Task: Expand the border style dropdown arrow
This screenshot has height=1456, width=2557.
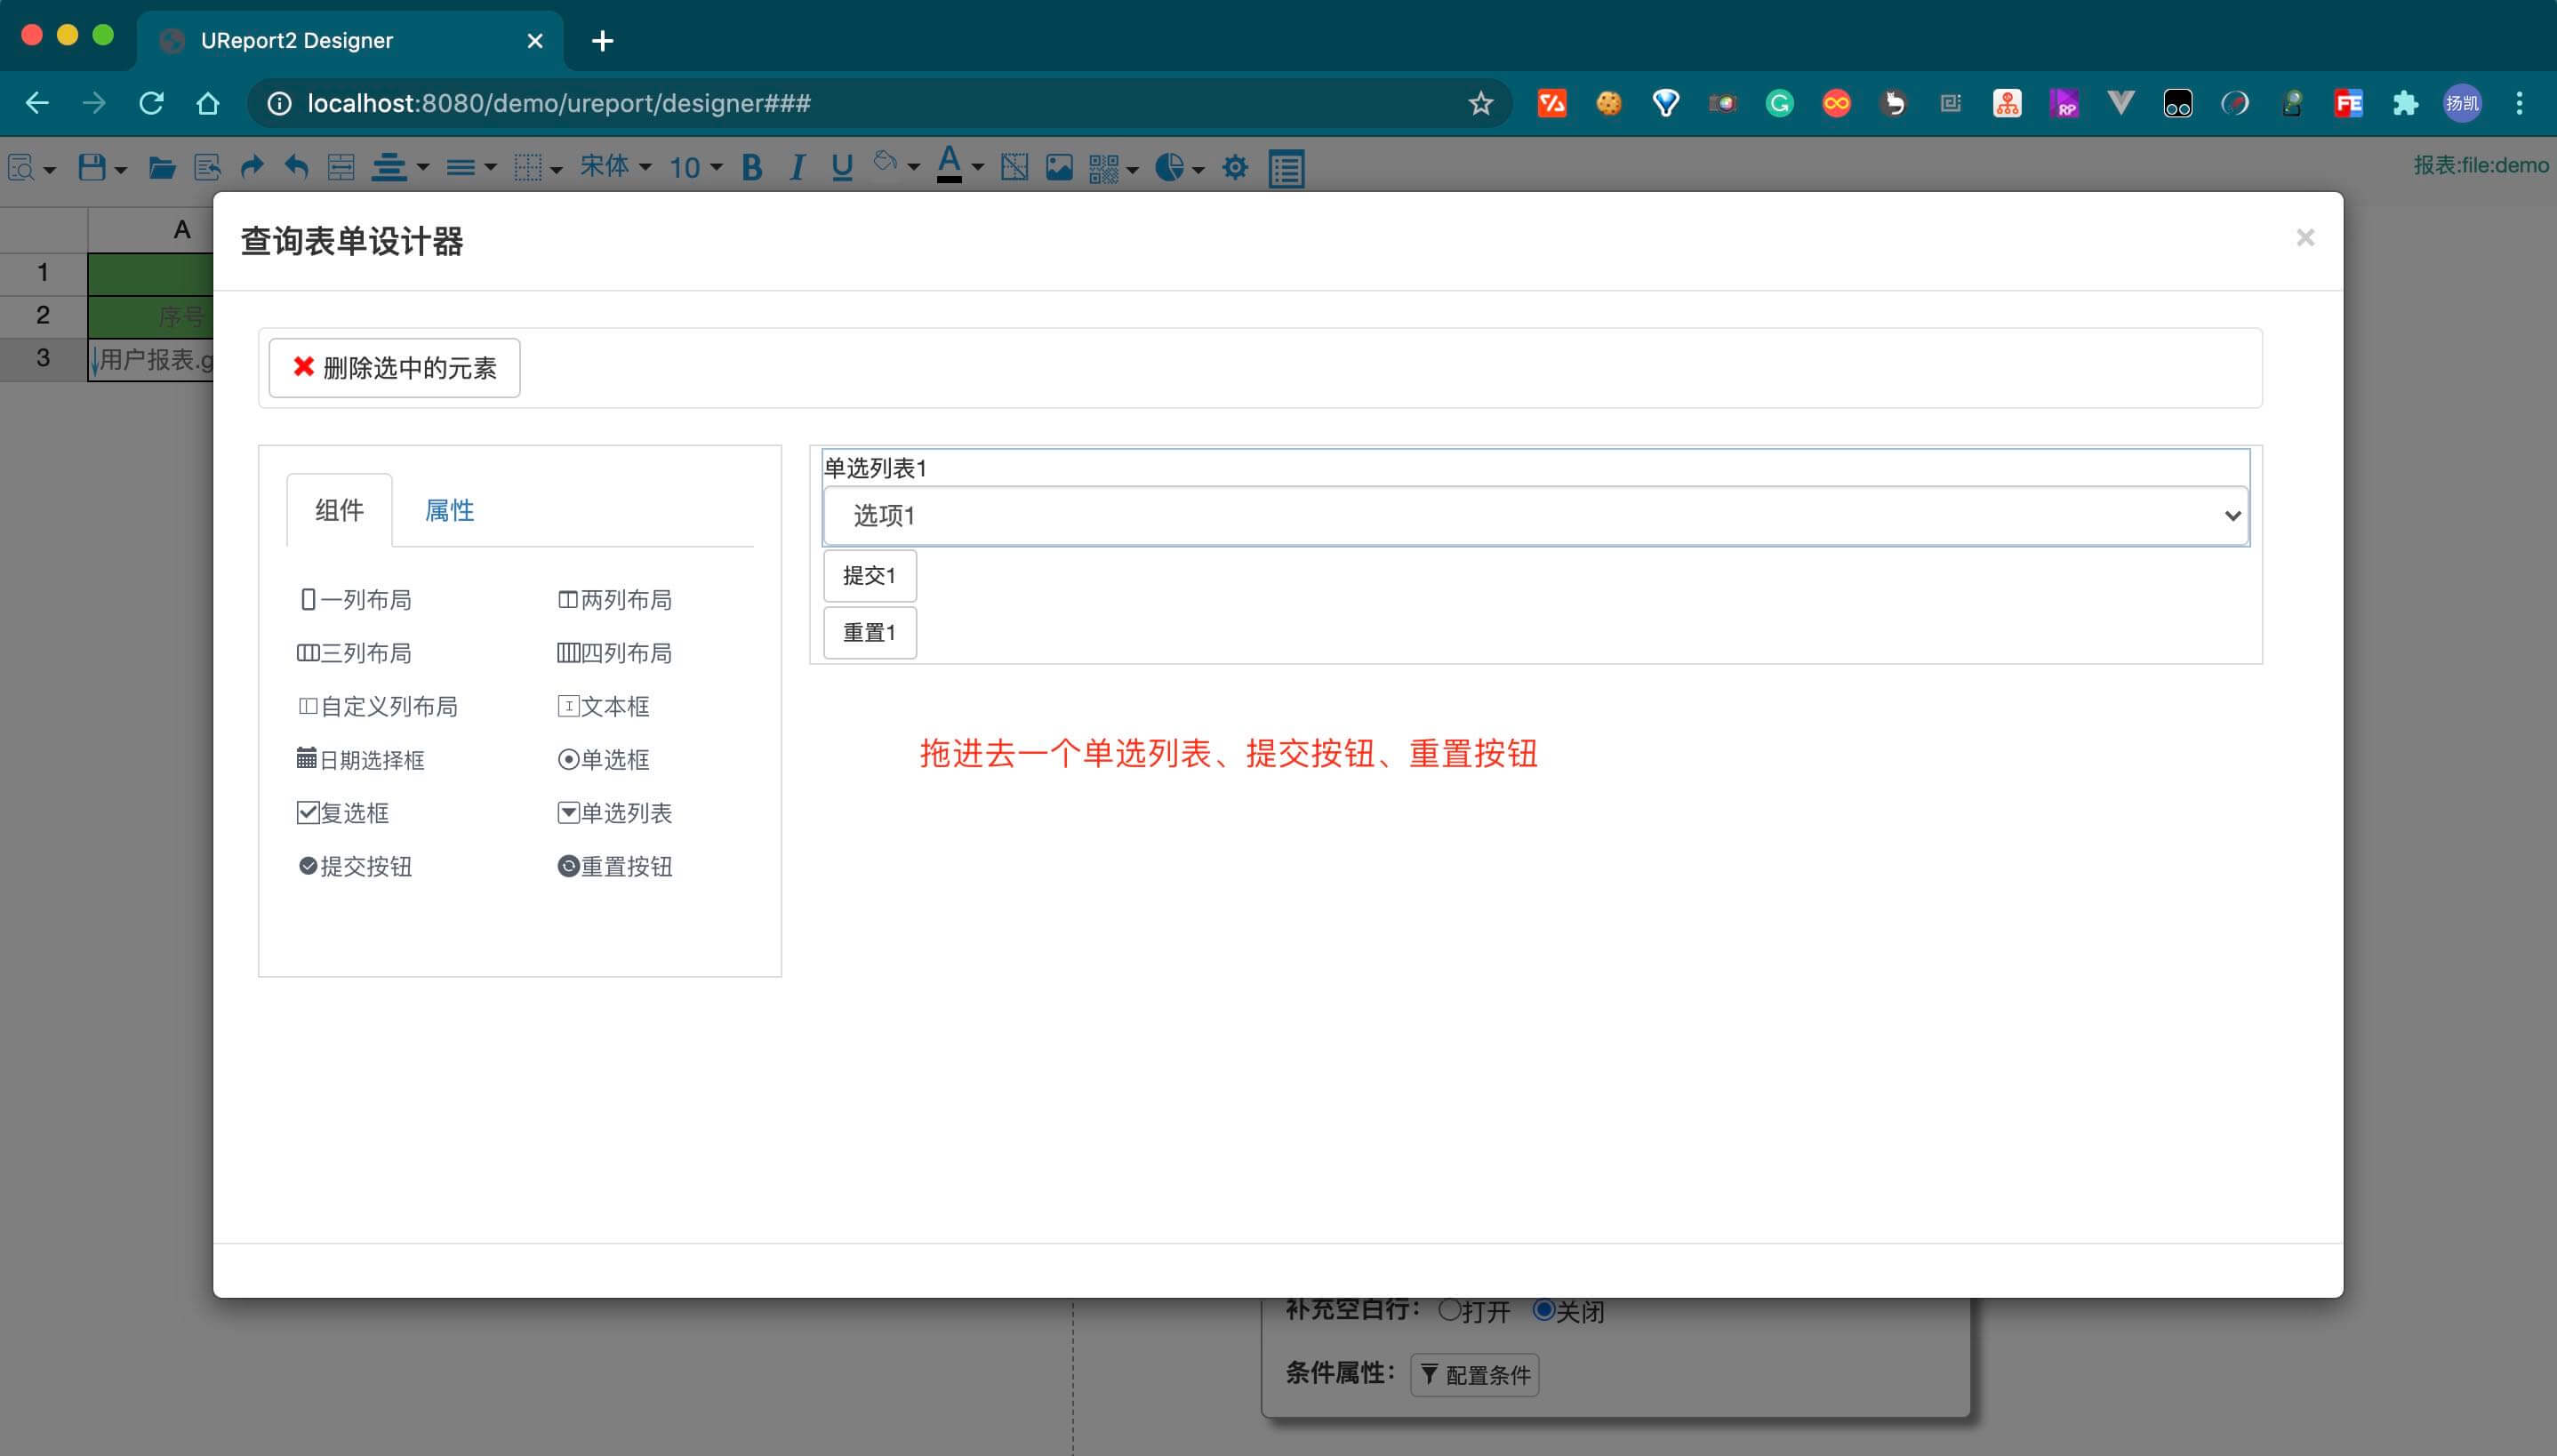Action: [556, 169]
